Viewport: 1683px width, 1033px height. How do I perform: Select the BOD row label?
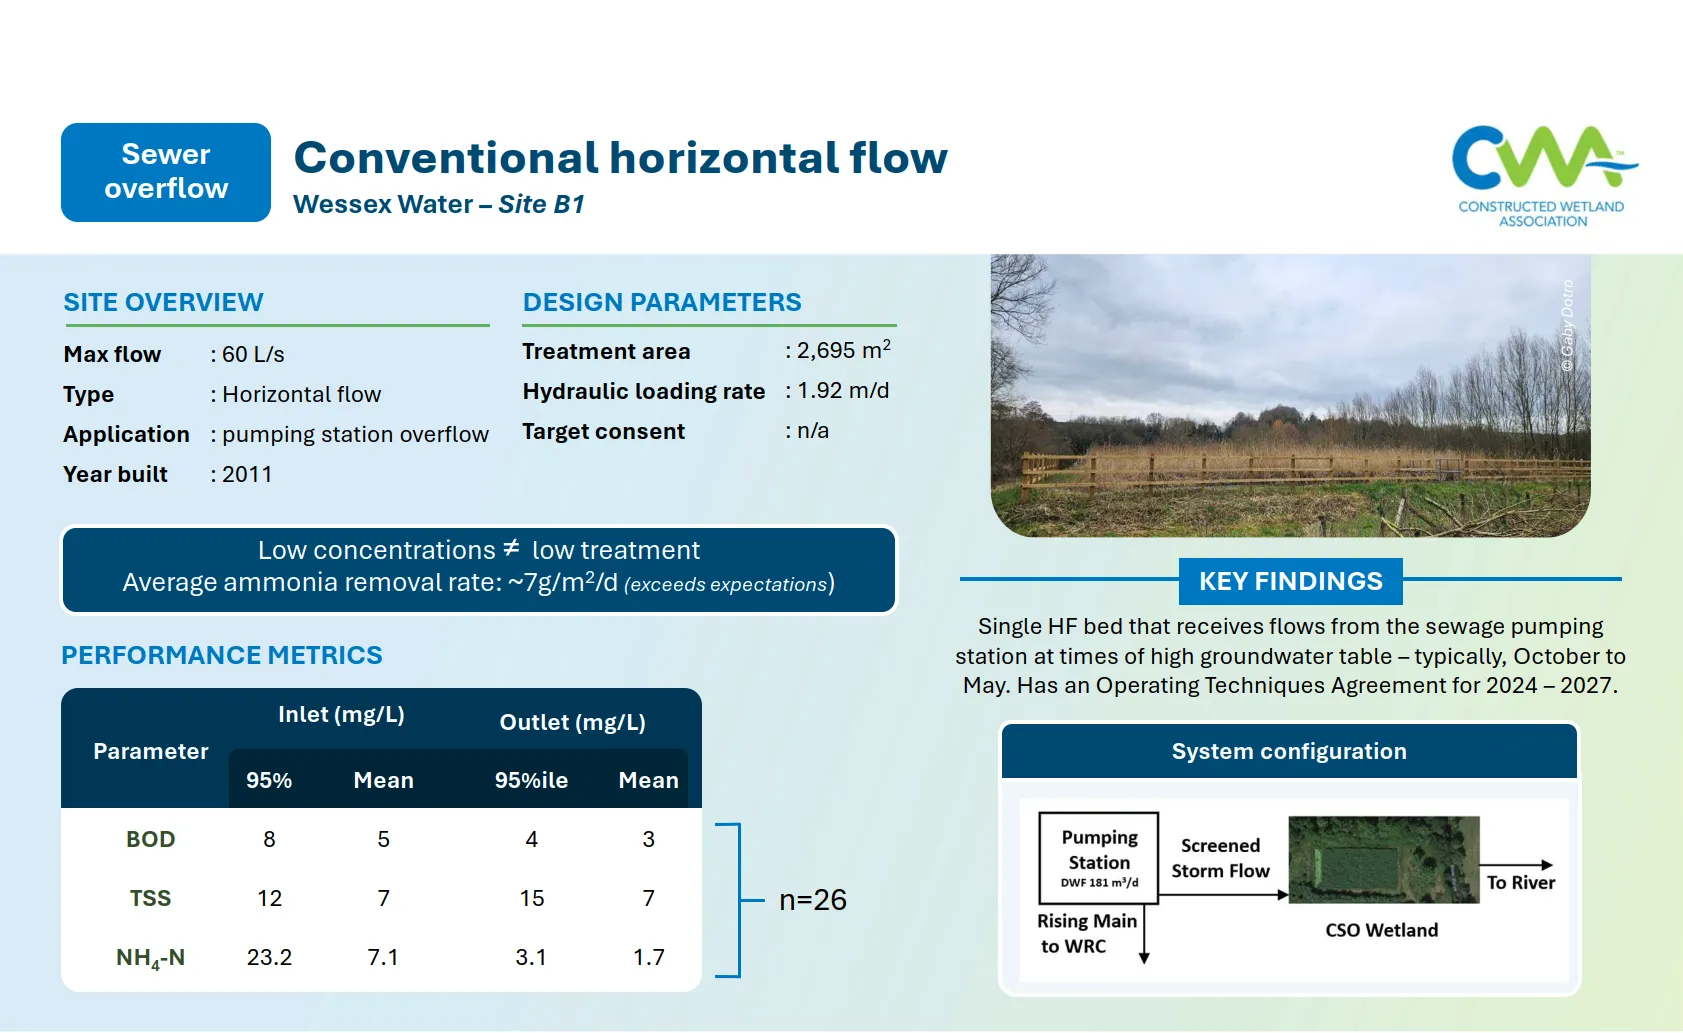tap(150, 839)
